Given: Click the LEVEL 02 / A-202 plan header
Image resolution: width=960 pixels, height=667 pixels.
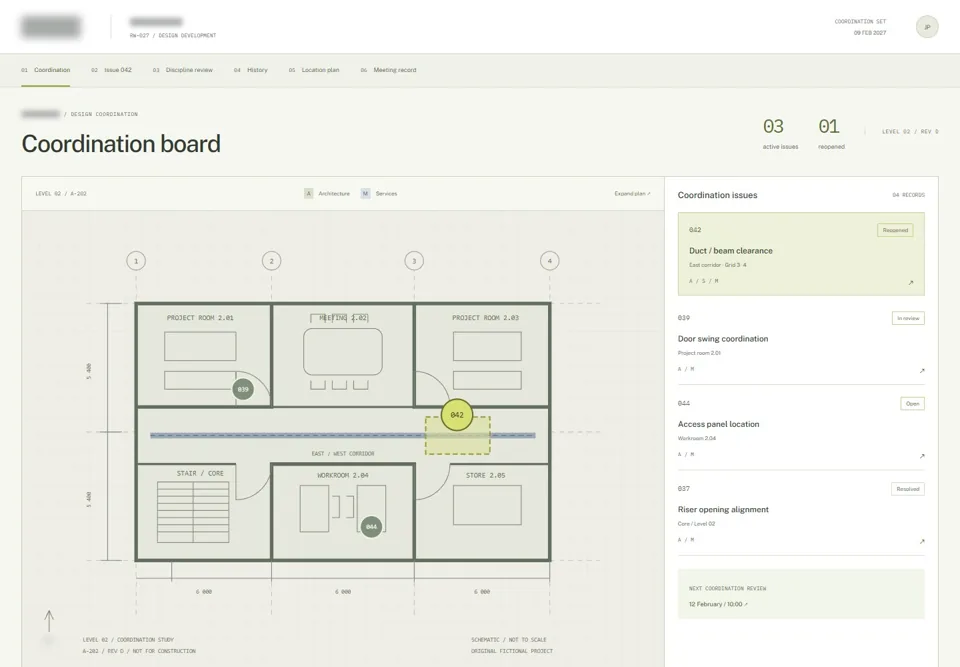Looking at the screenshot, I should click(x=61, y=194).
